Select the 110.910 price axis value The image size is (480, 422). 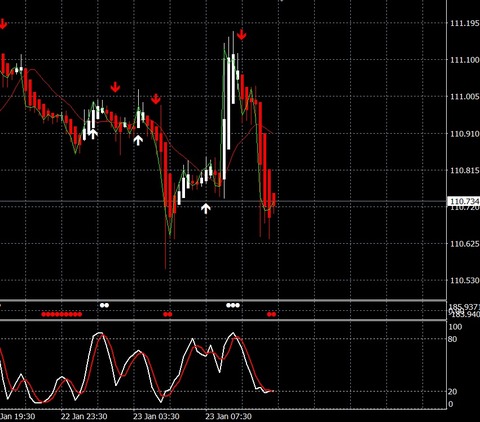(465, 134)
